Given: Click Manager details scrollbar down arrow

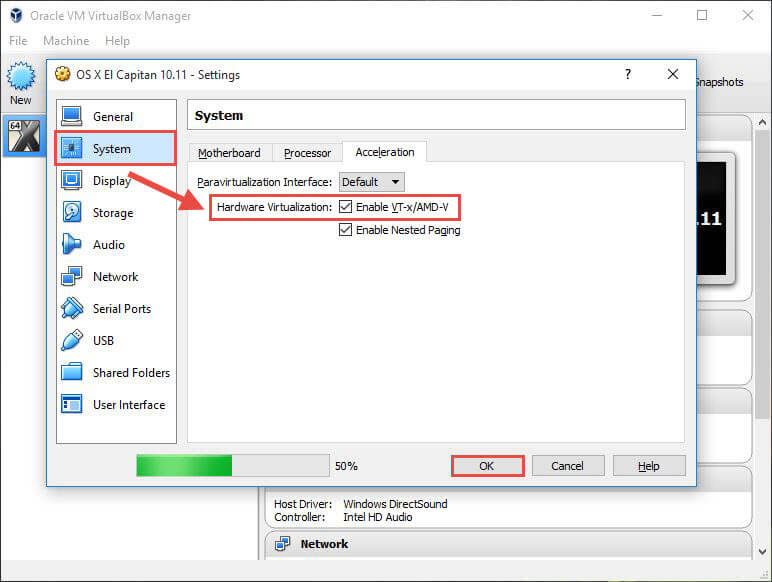Looking at the screenshot, I should [x=762, y=551].
